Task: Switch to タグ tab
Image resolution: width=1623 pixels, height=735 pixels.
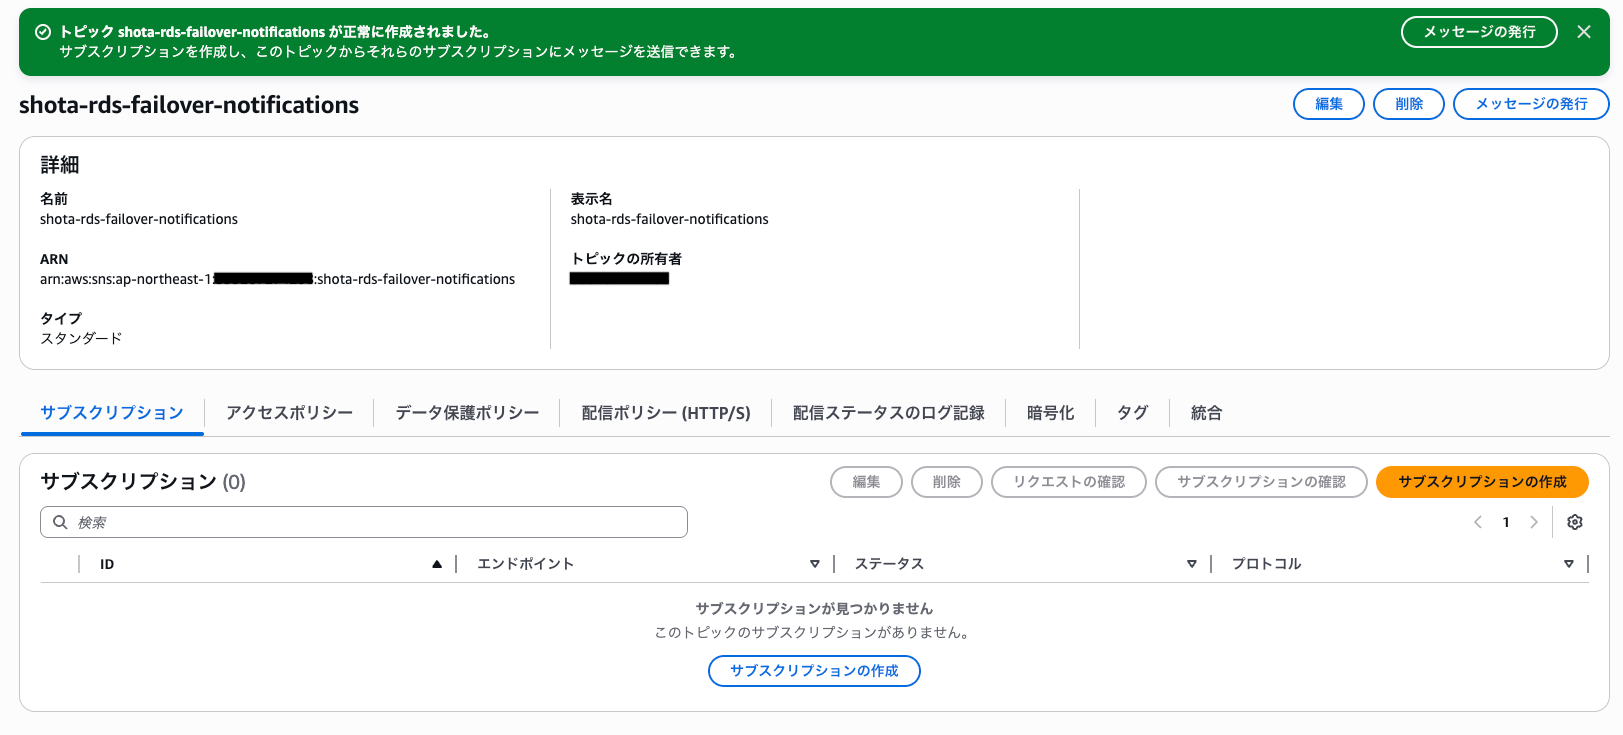Action: coord(1132,413)
